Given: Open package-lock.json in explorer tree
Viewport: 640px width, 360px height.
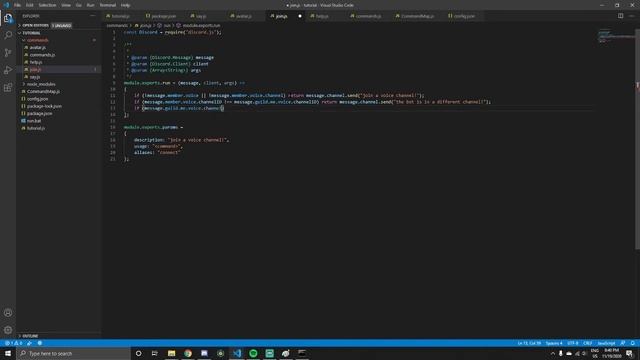Looking at the screenshot, I should (44, 106).
